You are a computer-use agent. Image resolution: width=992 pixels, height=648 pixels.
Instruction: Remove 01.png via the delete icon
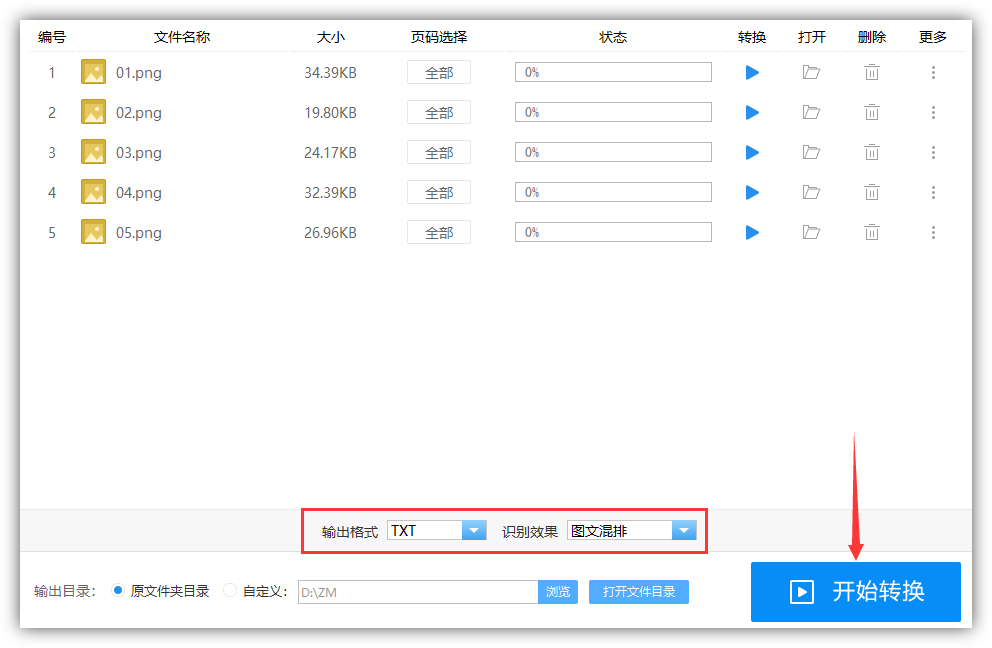click(x=871, y=72)
